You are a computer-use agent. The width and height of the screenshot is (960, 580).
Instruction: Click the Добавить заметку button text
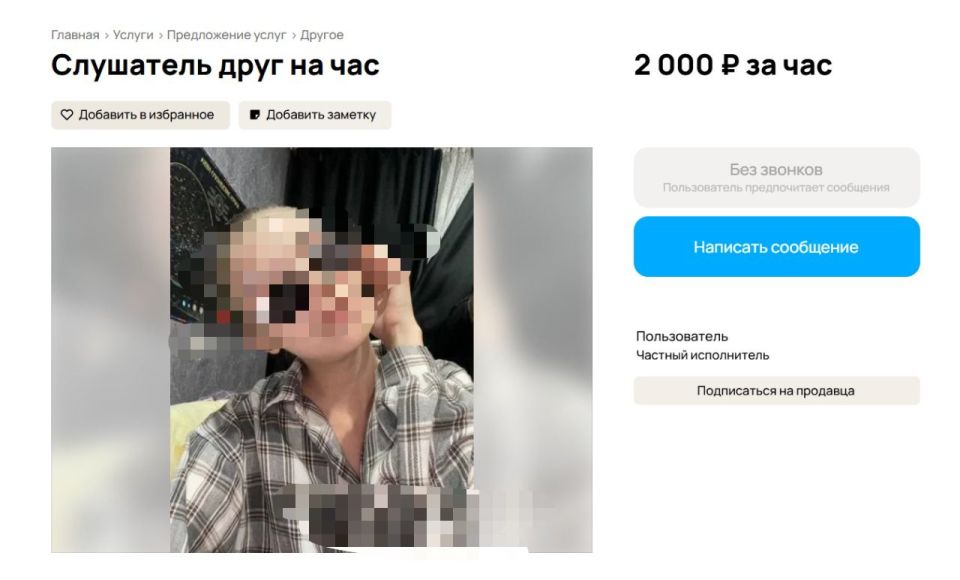point(321,115)
